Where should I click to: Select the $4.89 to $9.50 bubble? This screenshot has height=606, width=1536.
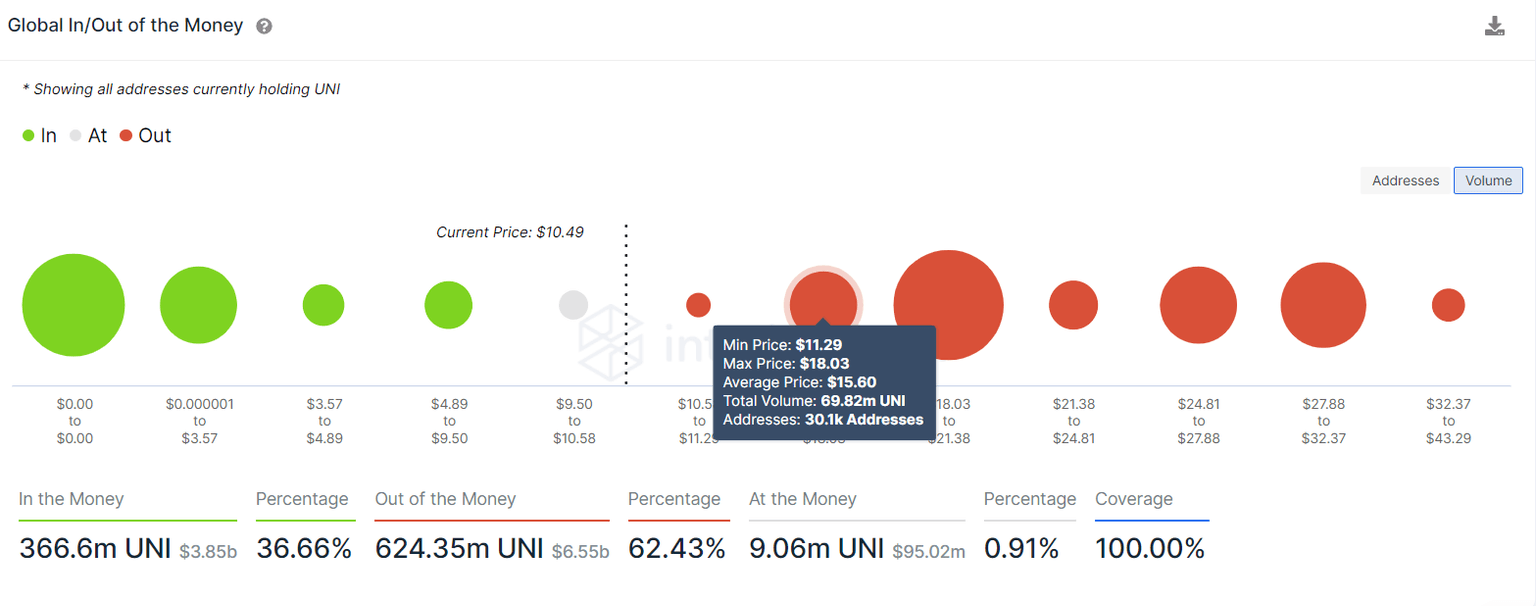click(448, 305)
